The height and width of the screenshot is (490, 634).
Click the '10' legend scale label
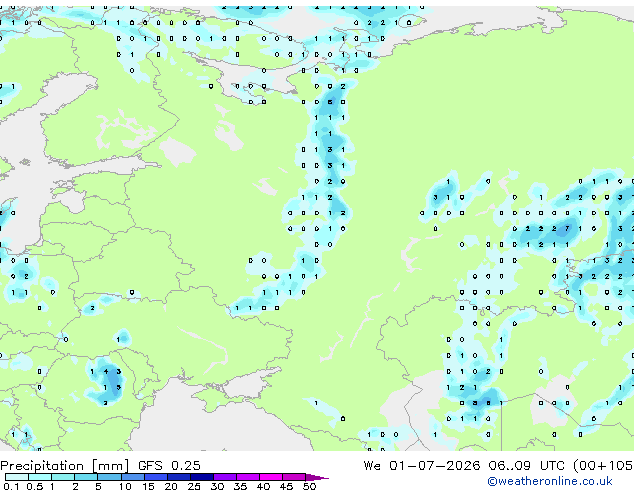(125, 486)
